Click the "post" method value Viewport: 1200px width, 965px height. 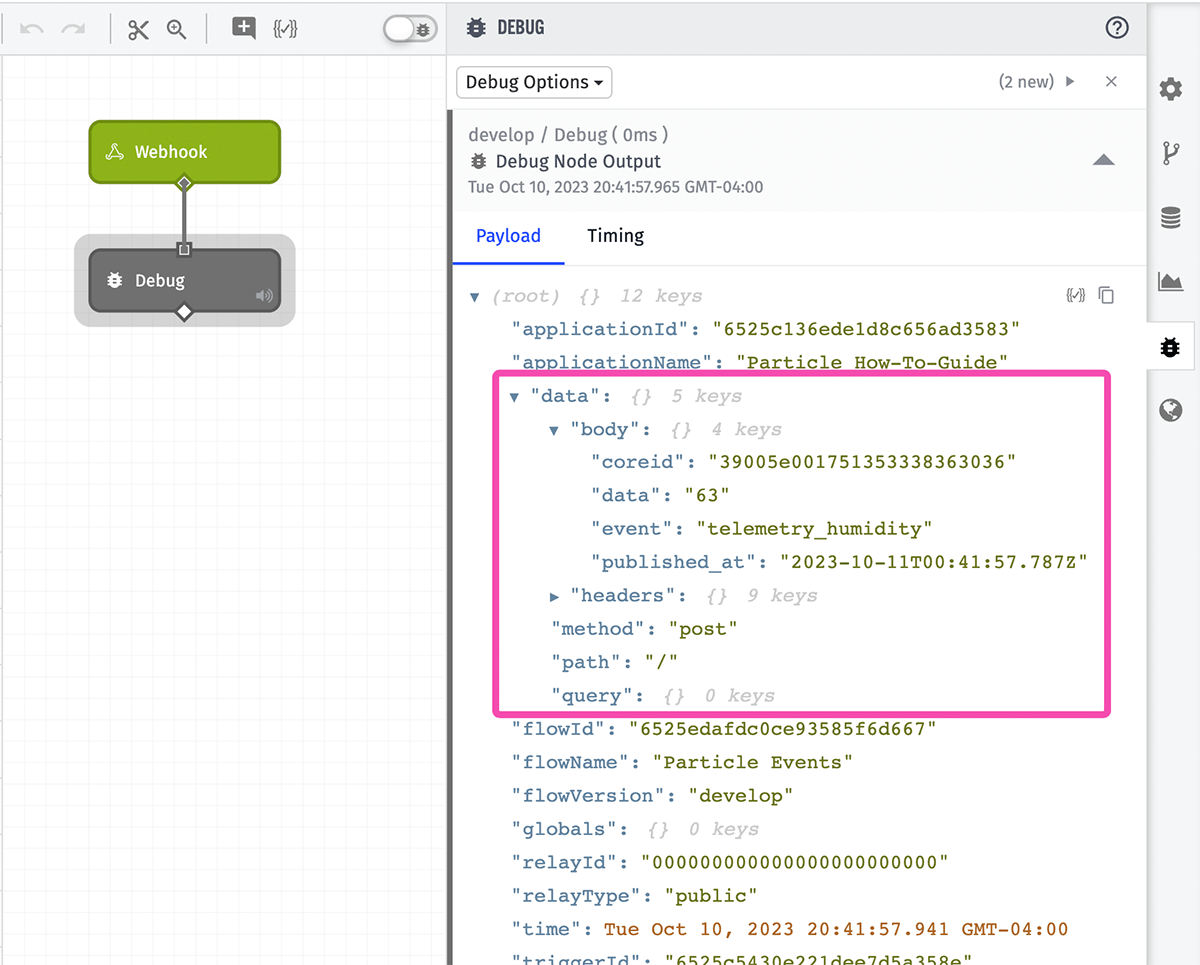click(703, 629)
